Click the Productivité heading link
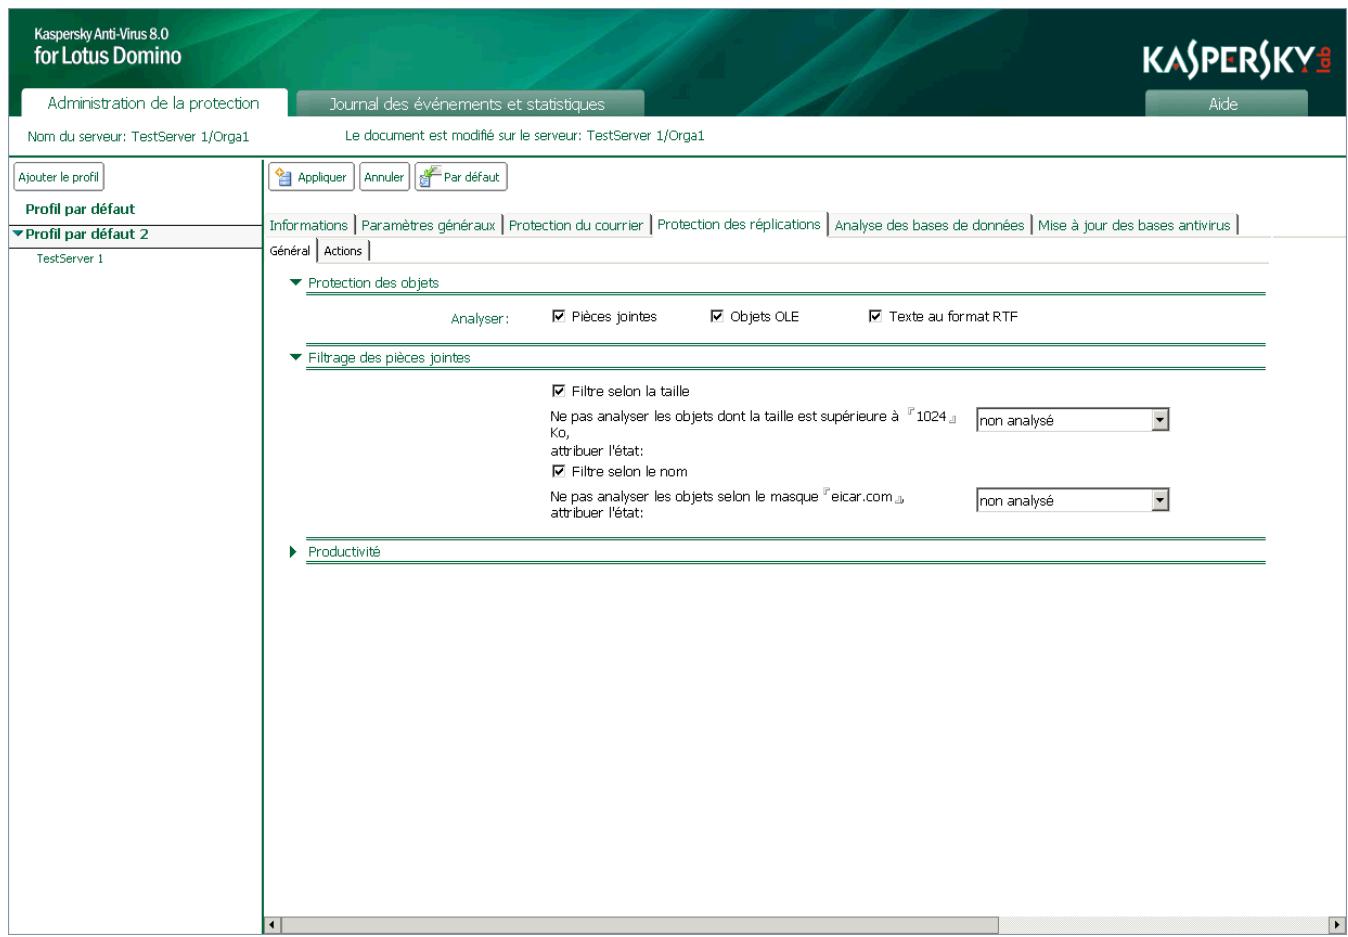The width and height of the screenshot is (1348, 937). [x=344, y=552]
